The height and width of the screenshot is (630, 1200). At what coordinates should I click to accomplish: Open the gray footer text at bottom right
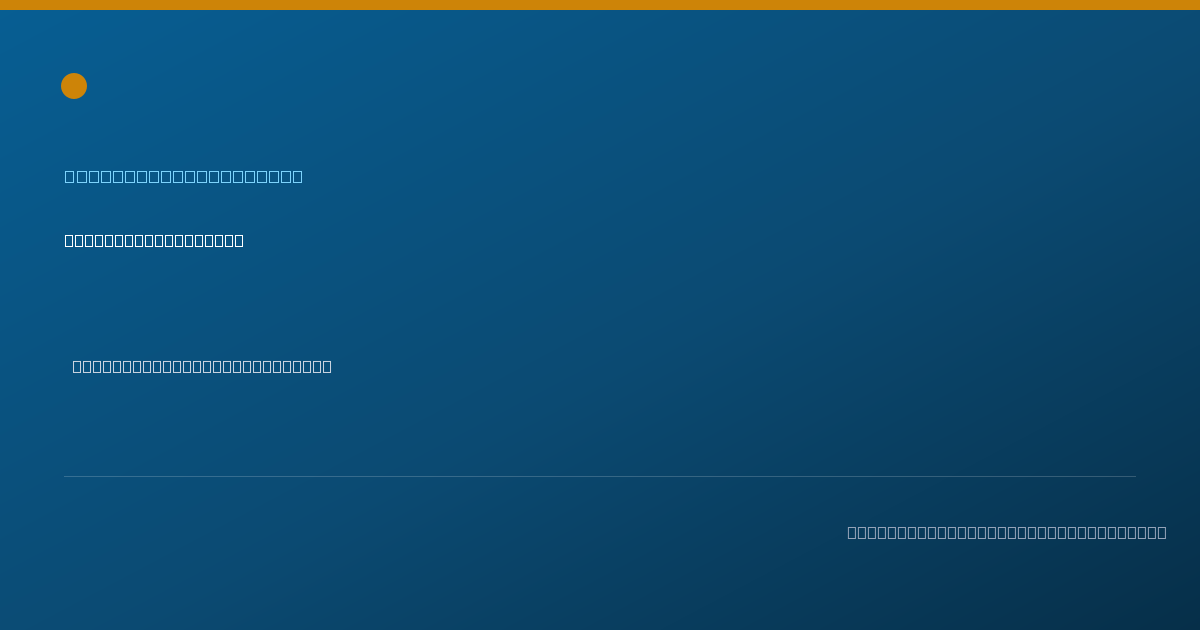(x=1007, y=532)
